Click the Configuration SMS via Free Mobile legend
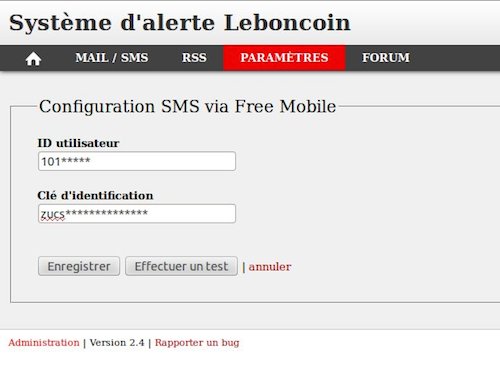 pyautogui.click(x=187, y=107)
